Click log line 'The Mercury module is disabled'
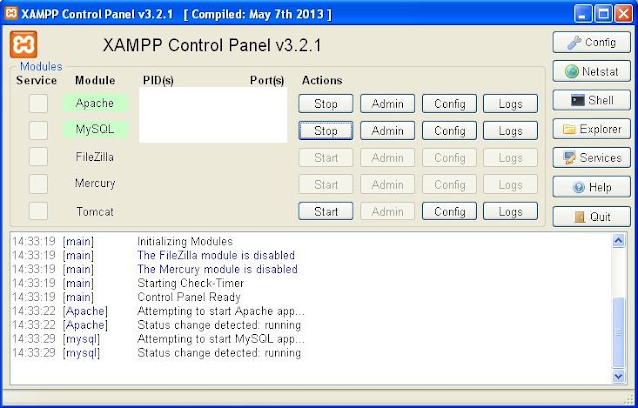The image size is (638, 408). coord(217,269)
